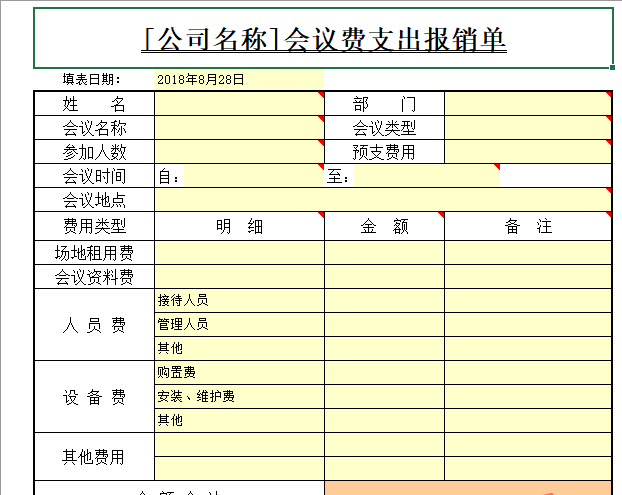Select the merged 设备费 category cell
Viewport: 622px width, 495px height.
tap(94, 397)
